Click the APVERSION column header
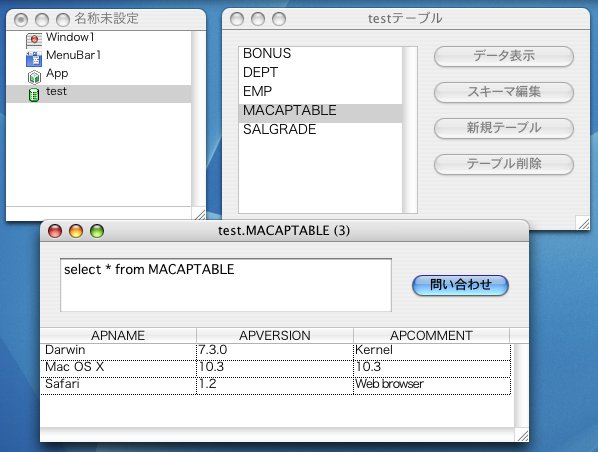The image size is (598, 452). (275, 336)
